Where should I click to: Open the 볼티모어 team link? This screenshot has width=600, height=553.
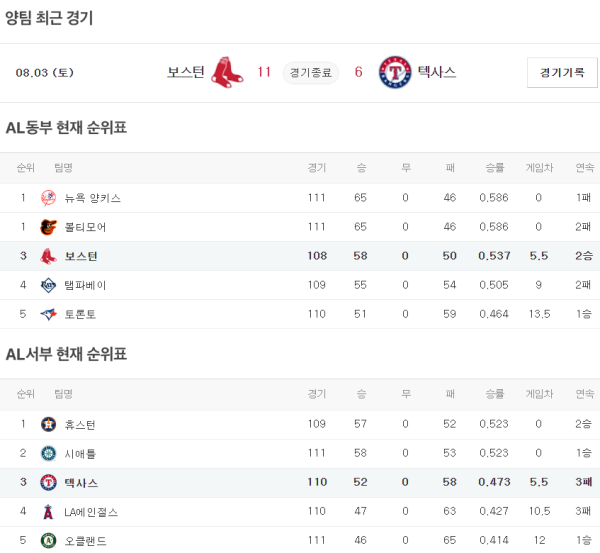[86, 227]
